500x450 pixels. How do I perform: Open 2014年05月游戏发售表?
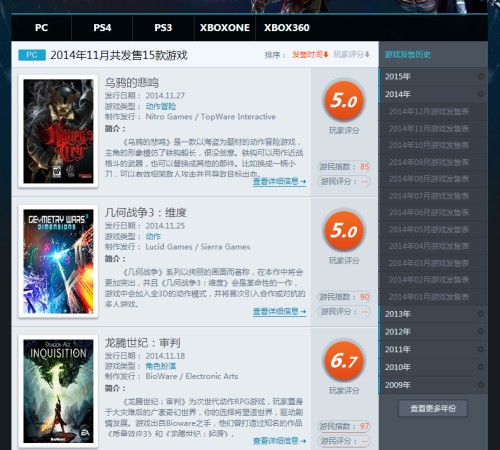point(429,229)
